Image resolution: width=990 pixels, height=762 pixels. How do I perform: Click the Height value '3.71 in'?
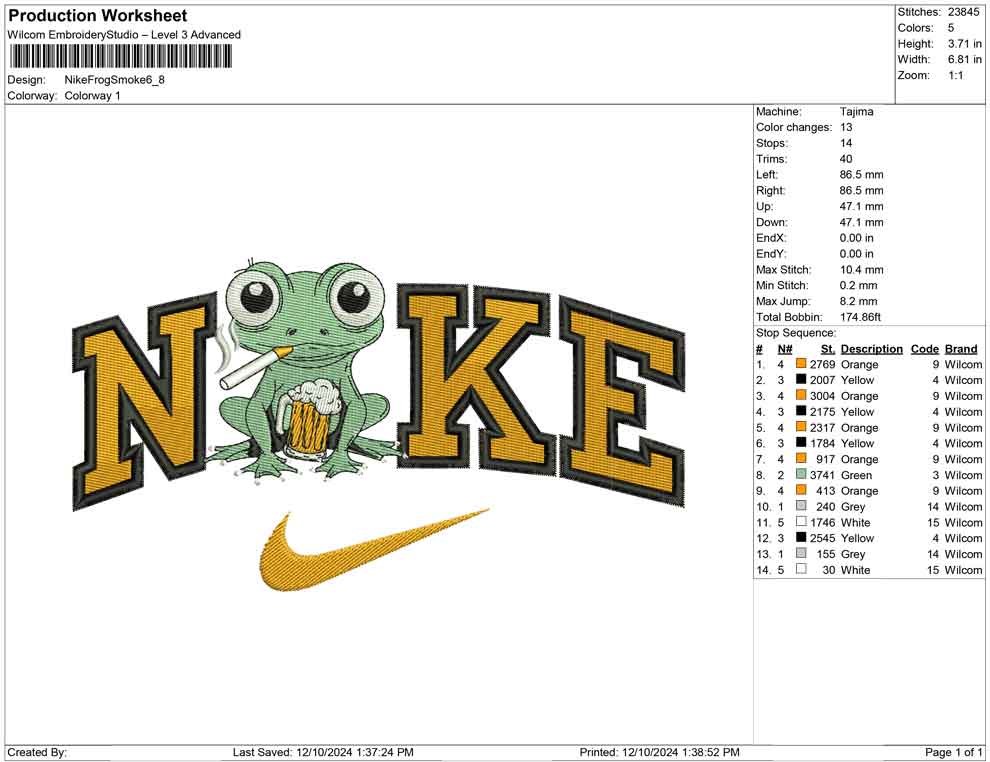tap(965, 44)
